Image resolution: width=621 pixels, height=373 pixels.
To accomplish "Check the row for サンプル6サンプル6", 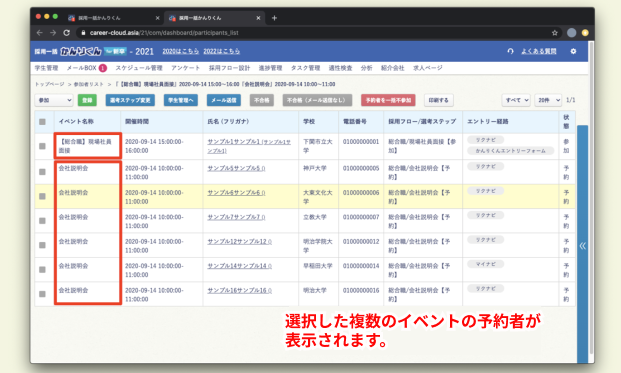I will click(x=42, y=196).
